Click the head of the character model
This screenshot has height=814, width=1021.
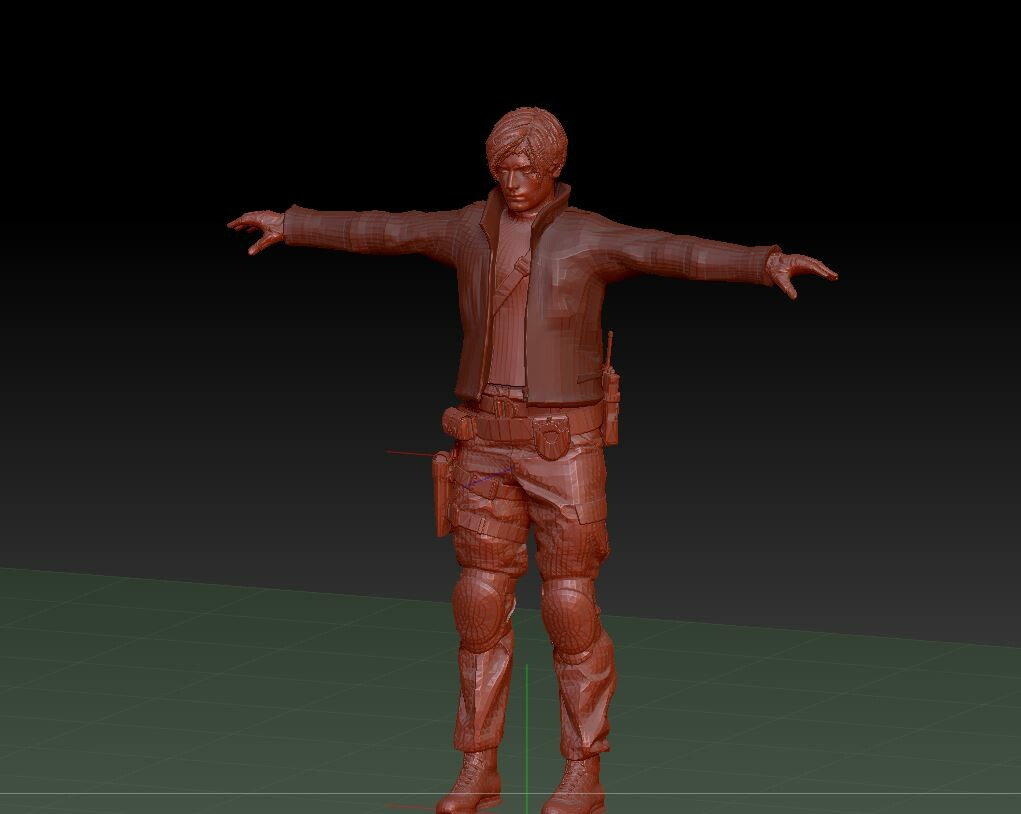click(x=526, y=160)
